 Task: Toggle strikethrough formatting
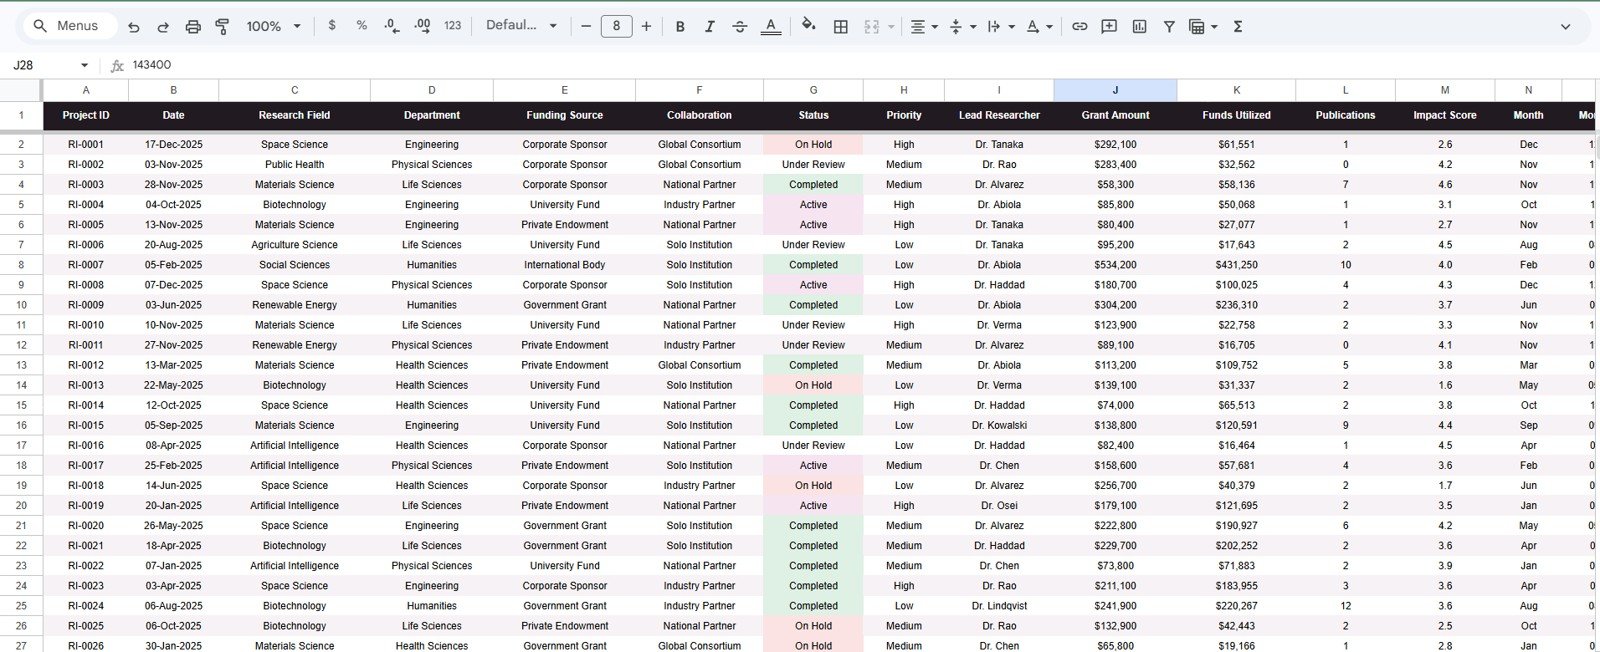(739, 27)
